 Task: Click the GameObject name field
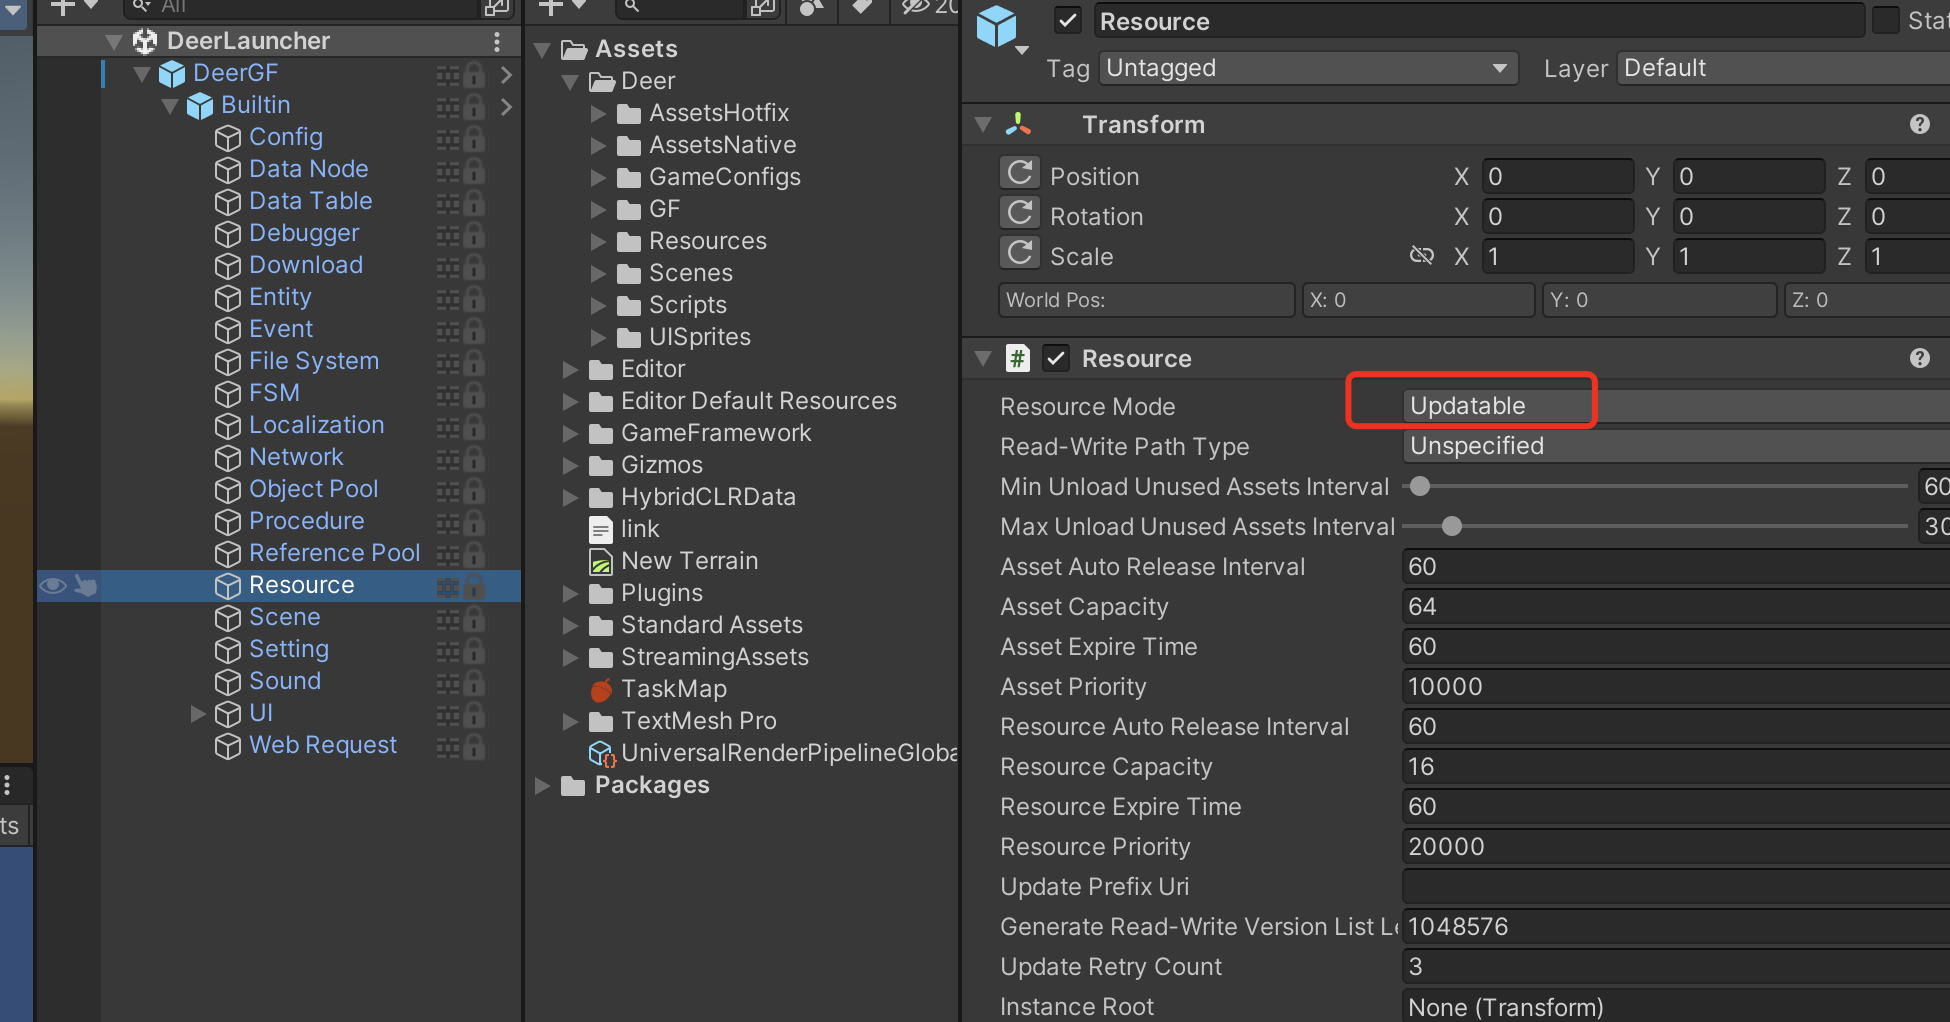click(x=1479, y=21)
